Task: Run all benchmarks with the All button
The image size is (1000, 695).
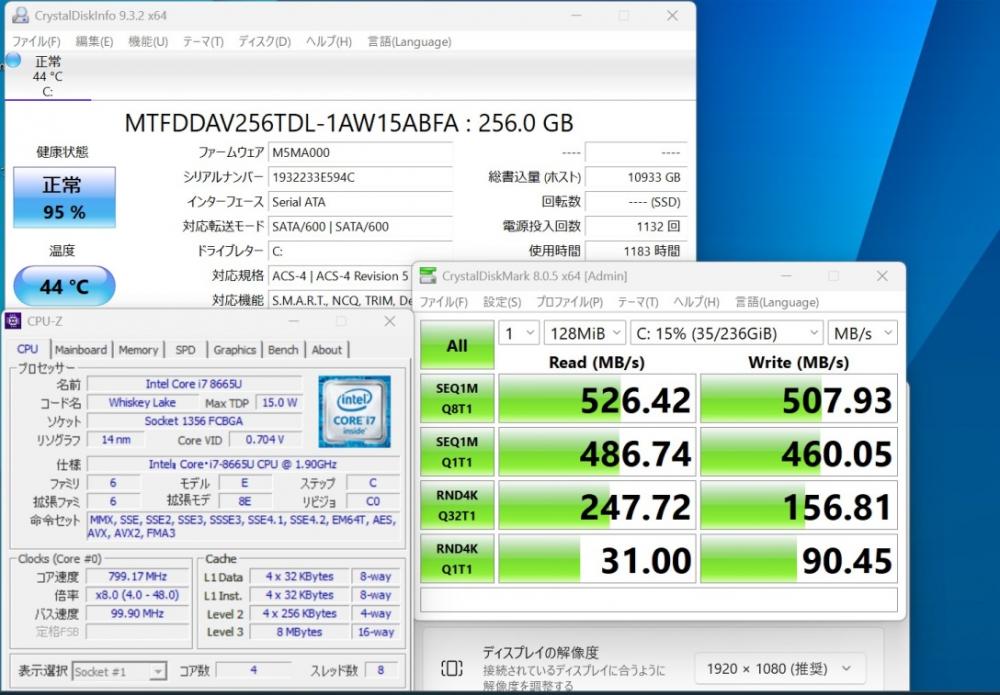Action: [457, 345]
